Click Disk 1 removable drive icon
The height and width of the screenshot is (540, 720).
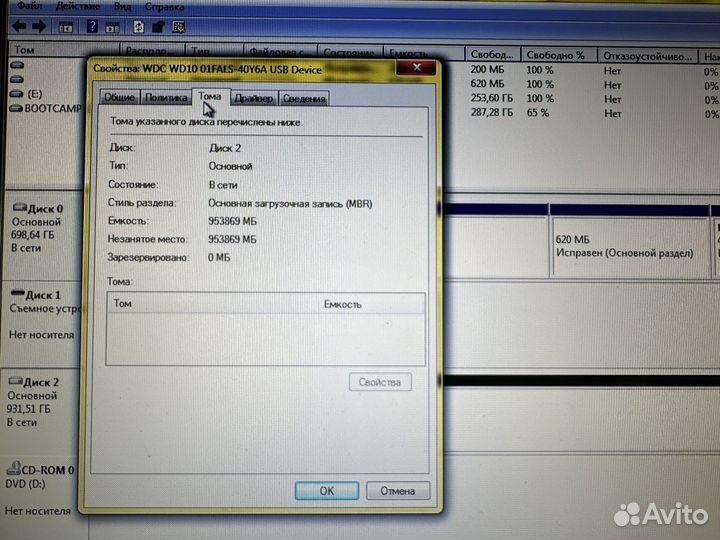coord(17,292)
